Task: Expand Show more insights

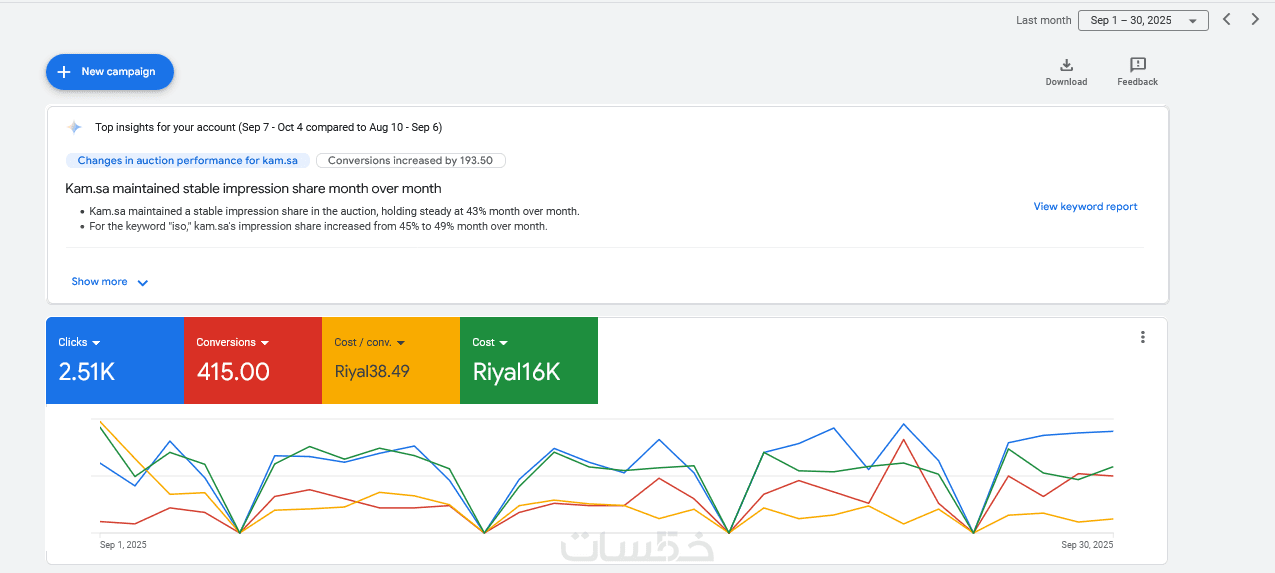Action: tap(109, 282)
